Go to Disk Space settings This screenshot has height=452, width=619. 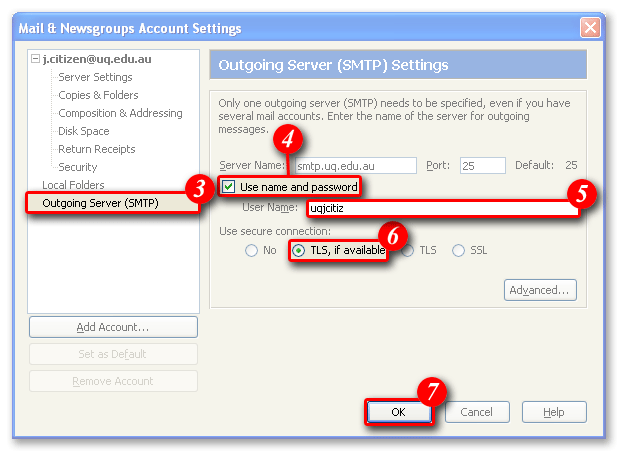[x=84, y=131]
